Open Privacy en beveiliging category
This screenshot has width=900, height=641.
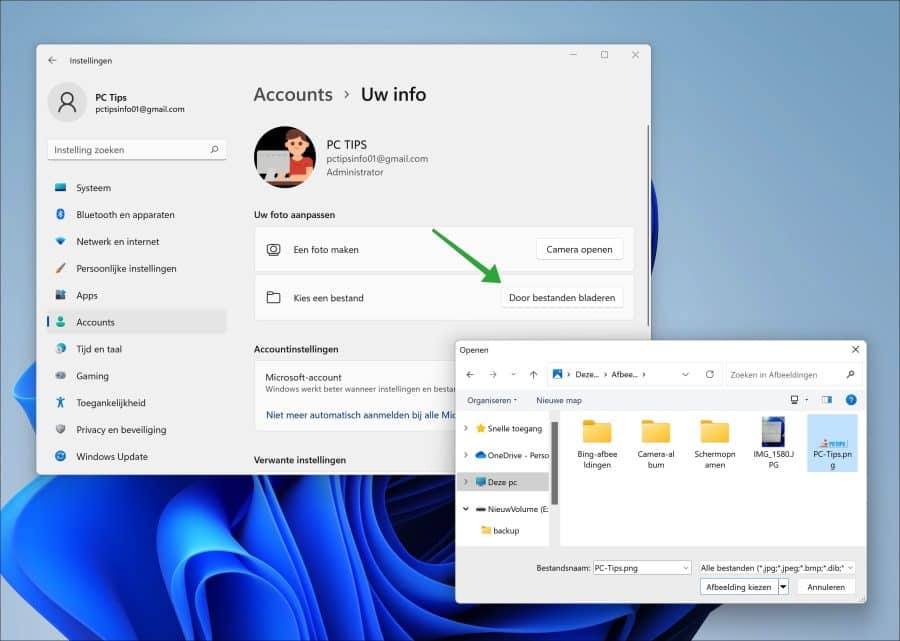point(137,430)
